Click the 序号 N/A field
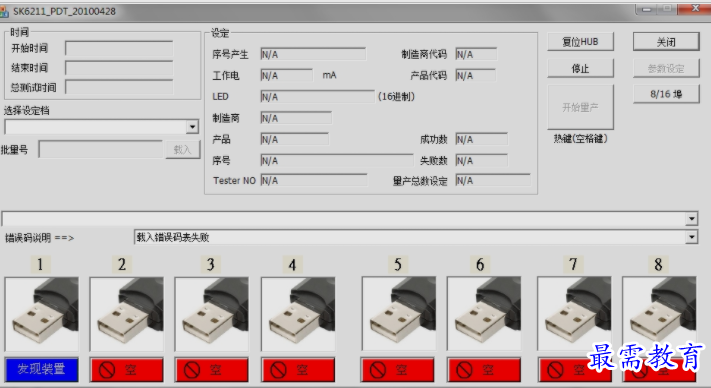Image resolution: width=711 pixels, height=388 pixels. click(337, 160)
